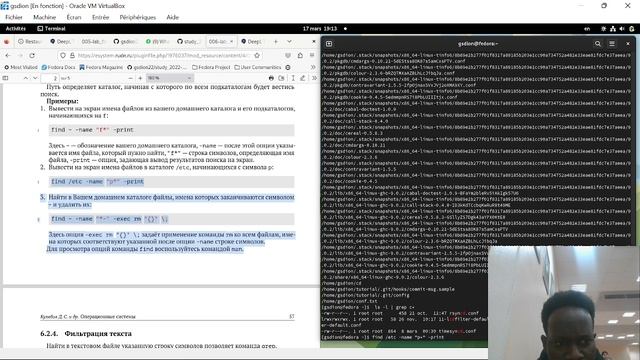This screenshot has height=360, width=640.
Task: Open the Fedora Docs bookmark
Action: [58, 67]
